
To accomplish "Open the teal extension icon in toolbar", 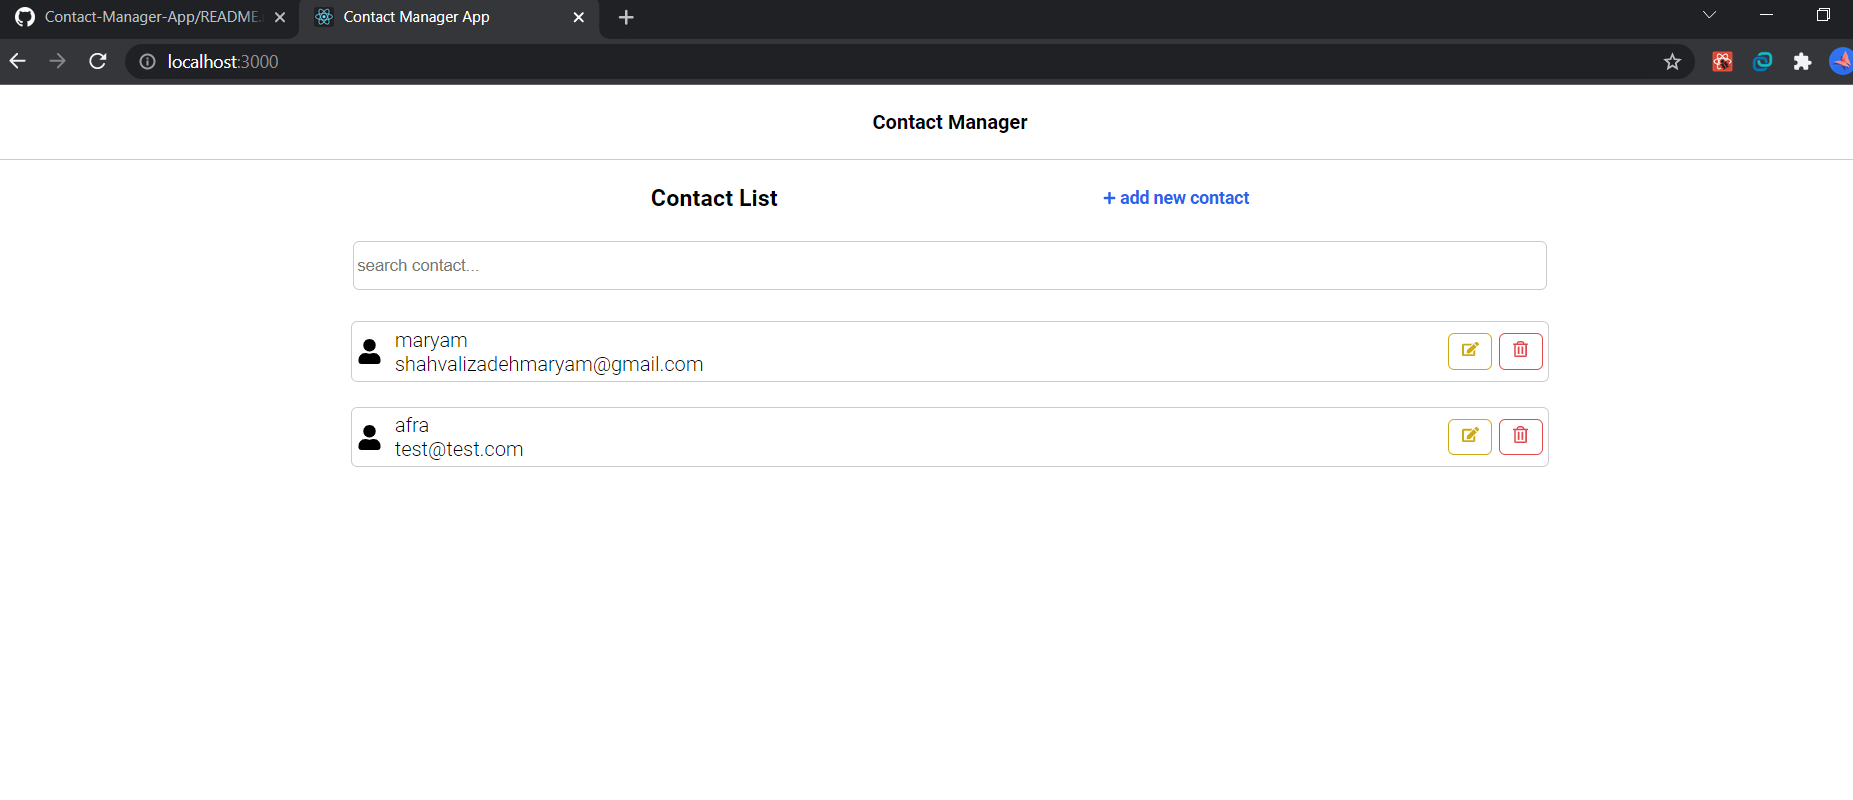I will click(1762, 62).
